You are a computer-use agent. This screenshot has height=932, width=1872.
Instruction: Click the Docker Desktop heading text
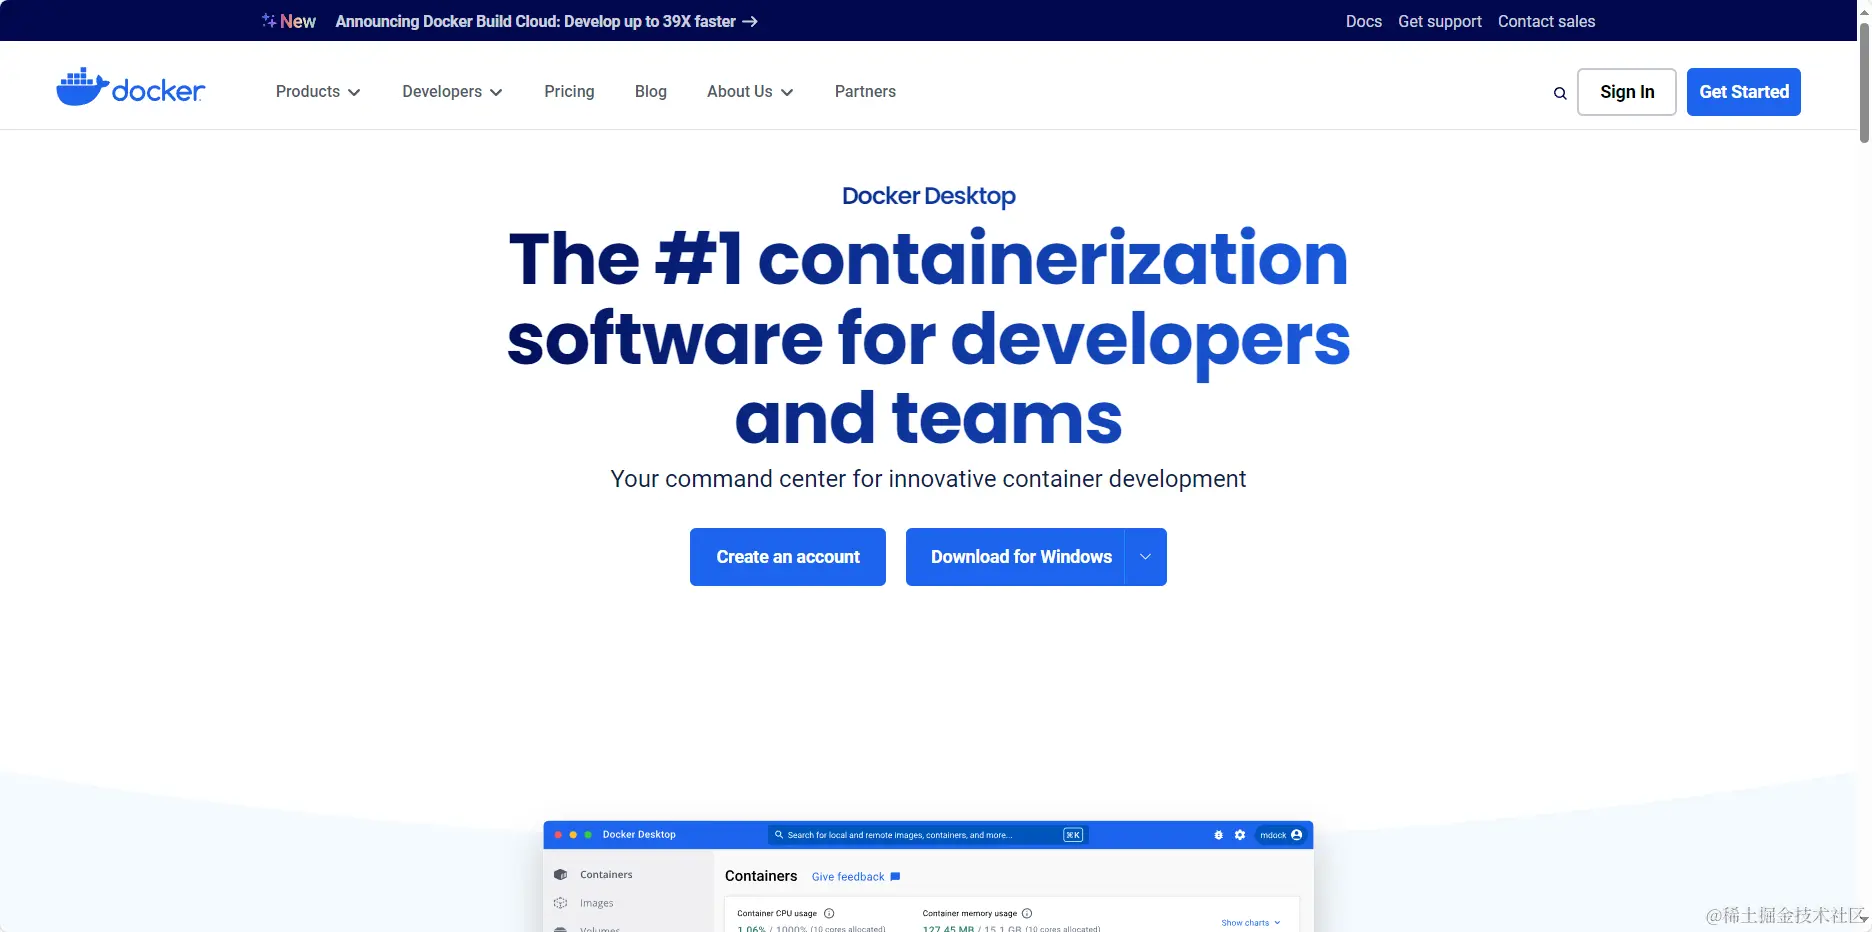(x=929, y=196)
